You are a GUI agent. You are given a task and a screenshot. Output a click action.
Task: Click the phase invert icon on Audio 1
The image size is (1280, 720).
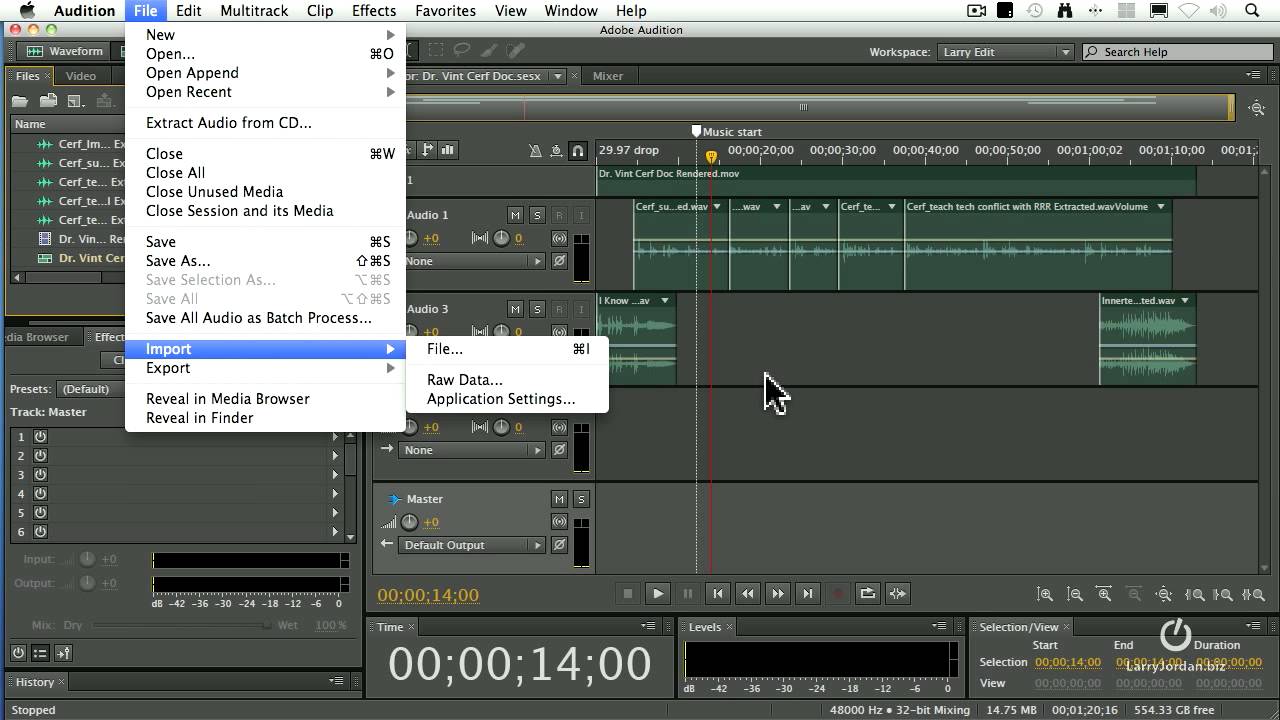click(559, 261)
